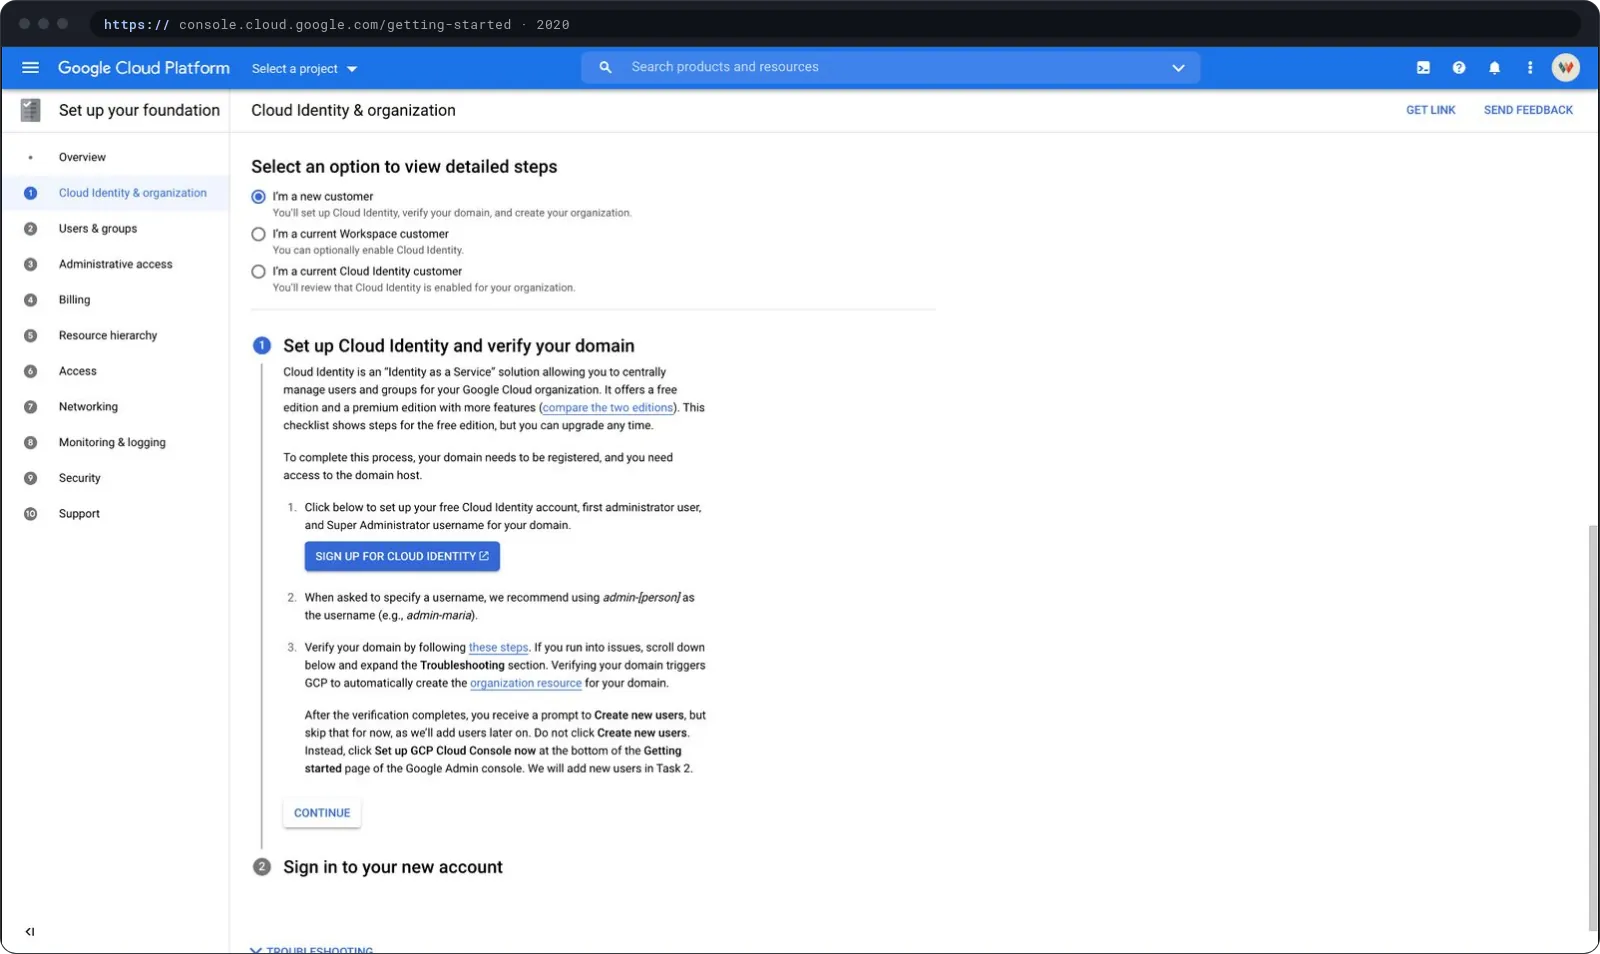The image size is (1600, 954).
Task: Open Support step in sidebar
Action: [x=79, y=514]
